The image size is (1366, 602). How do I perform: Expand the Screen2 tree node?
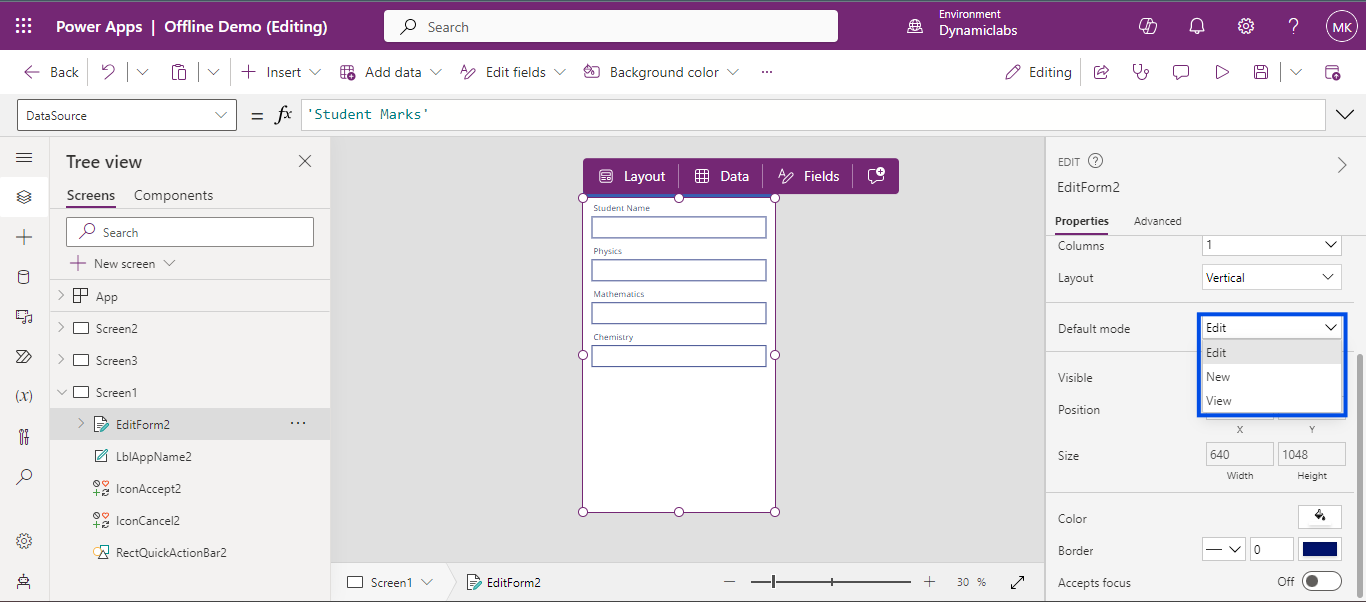61,328
